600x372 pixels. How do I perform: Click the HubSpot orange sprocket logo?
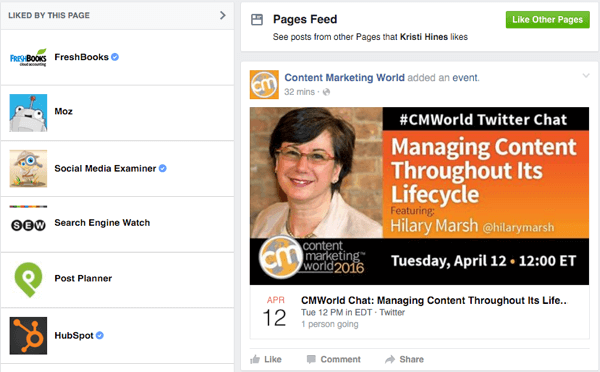tap(28, 336)
